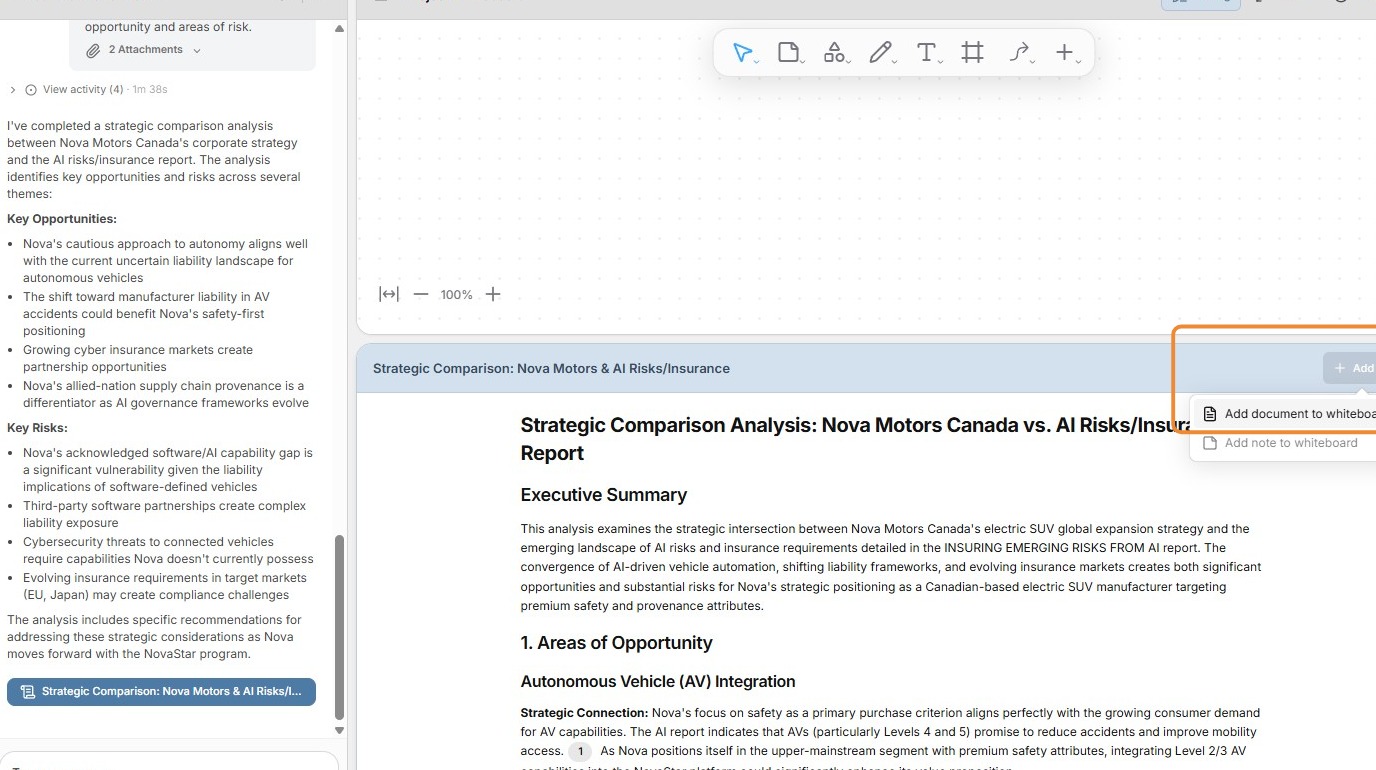1376x770 pixels.
Task: Click the 'Key Opportunities:' label in chat
Action: (x=62, y=219)
